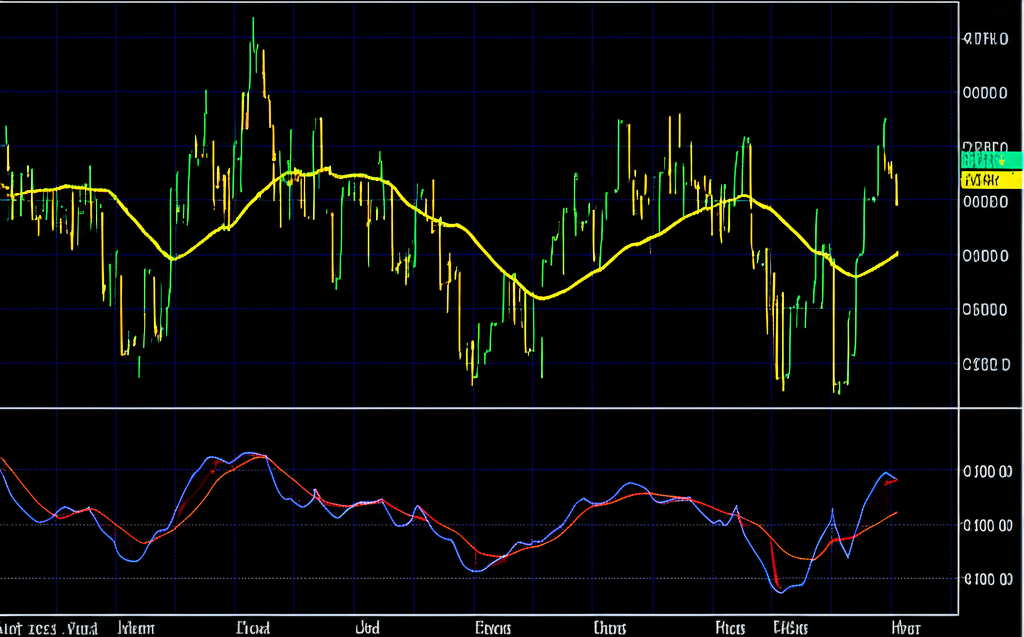
Task: Click the 2023 date label at the time axis start
Action: click(x=50, y=628)
